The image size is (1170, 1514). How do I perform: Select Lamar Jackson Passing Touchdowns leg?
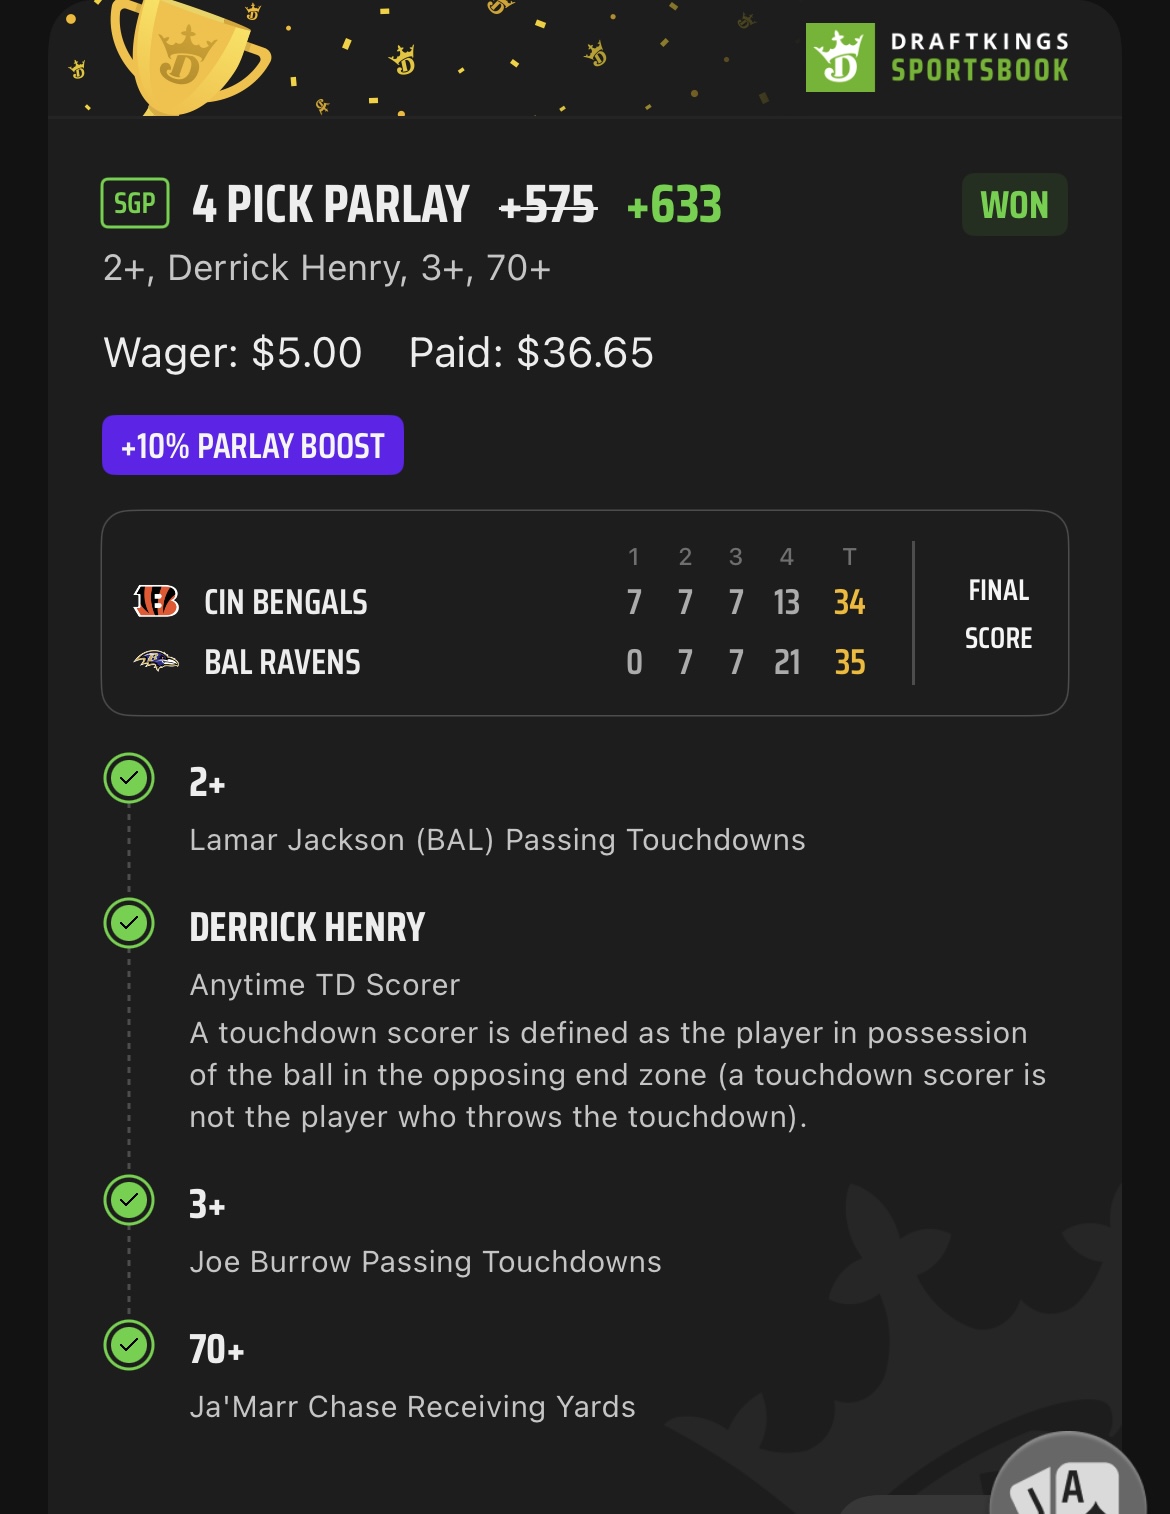click(x=497, y=810)
